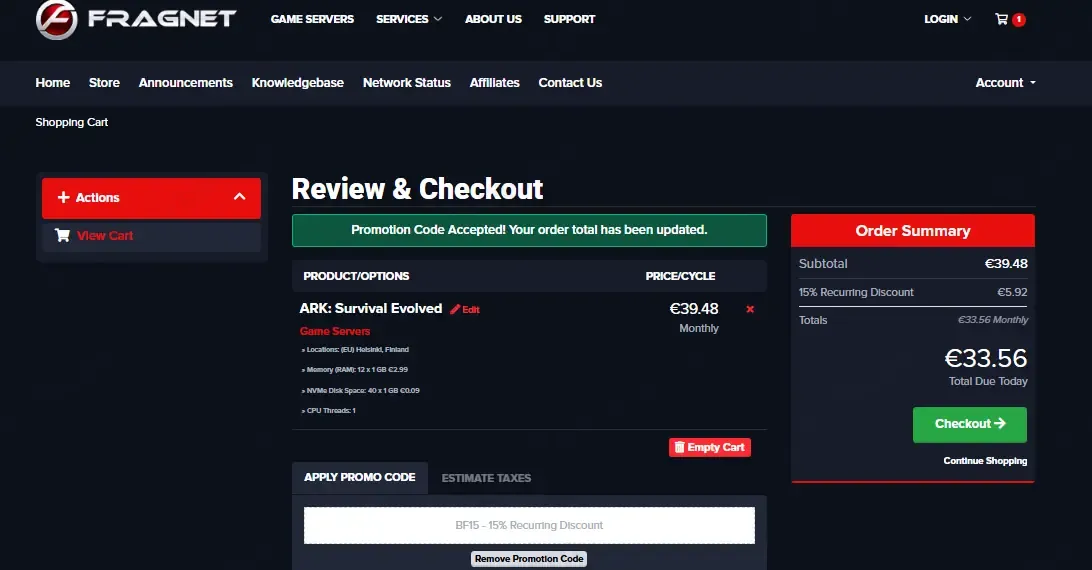Empty the cart
The width and height of the screenshot is (1092, 570).
point(710,447)
